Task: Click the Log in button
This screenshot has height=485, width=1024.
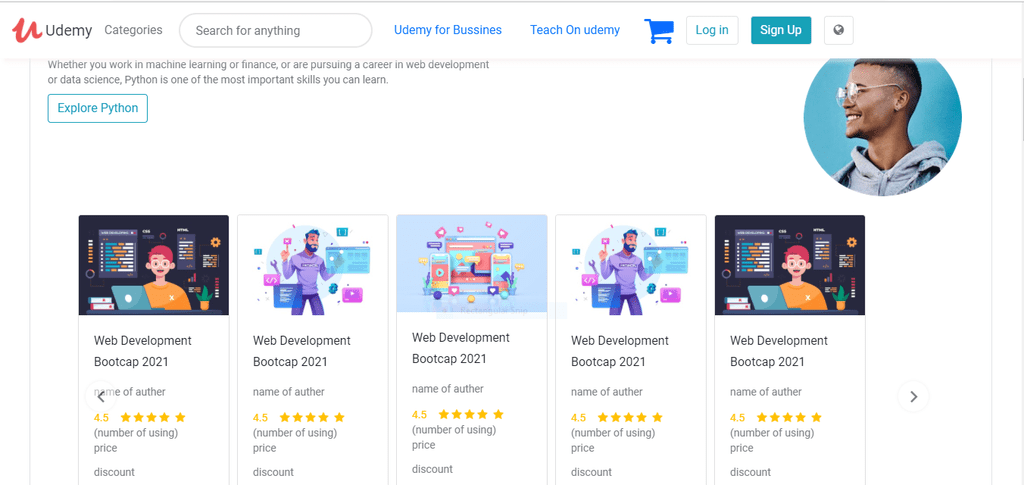Action: click(x=712, y=30)
